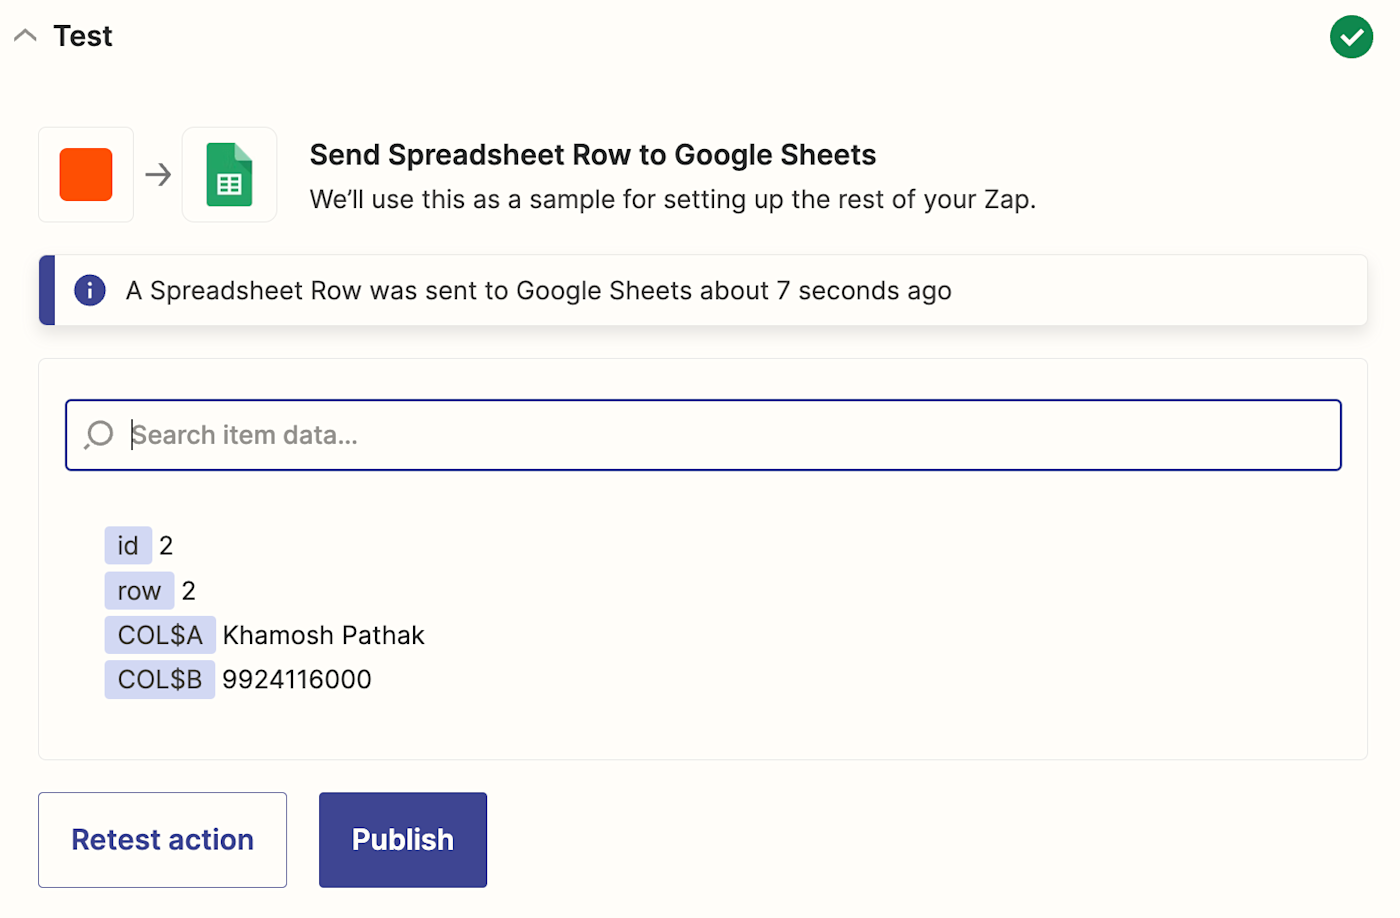Screen dimensions: 1400x918
Task: Click the sample setup description text
Action: (x=672, y=199)
